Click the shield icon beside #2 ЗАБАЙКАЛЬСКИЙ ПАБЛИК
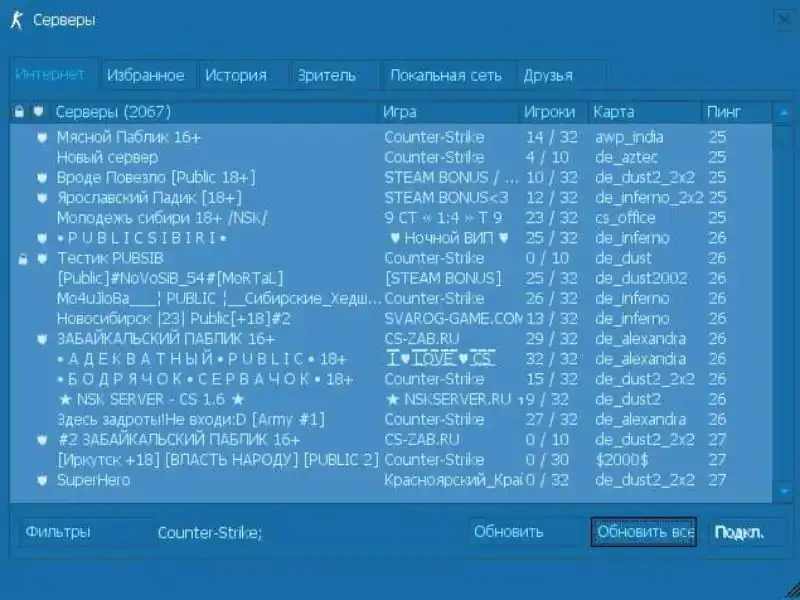This screenshot has height=600, width=800. click(x=42, y=440)
